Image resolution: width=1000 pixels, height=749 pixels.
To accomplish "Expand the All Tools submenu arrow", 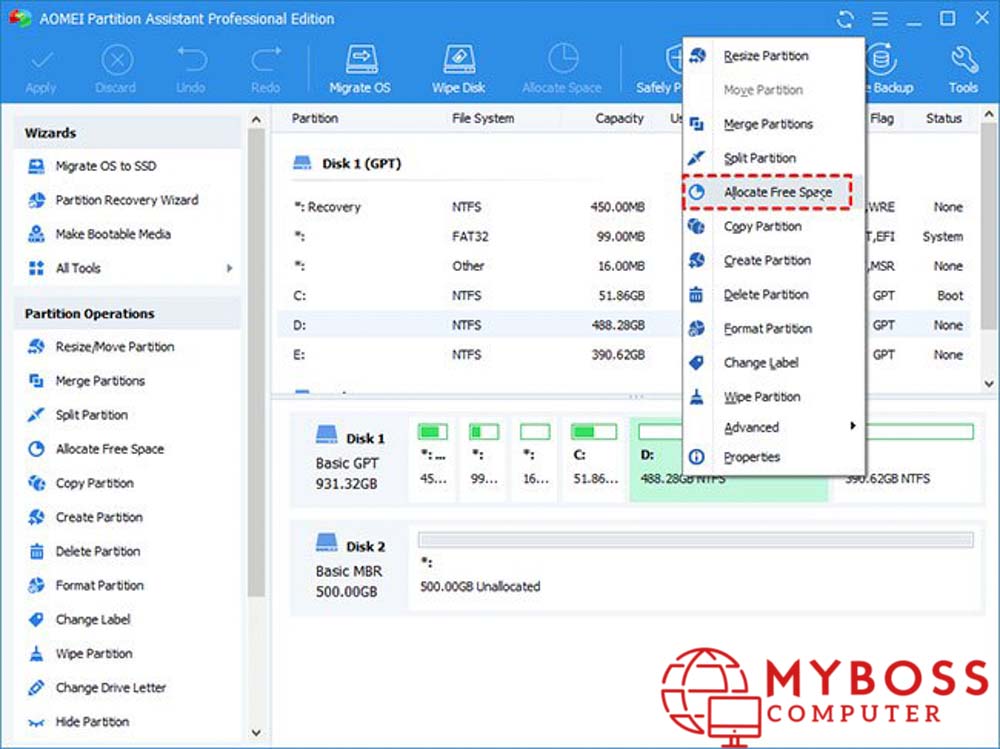I will [230, 268].
